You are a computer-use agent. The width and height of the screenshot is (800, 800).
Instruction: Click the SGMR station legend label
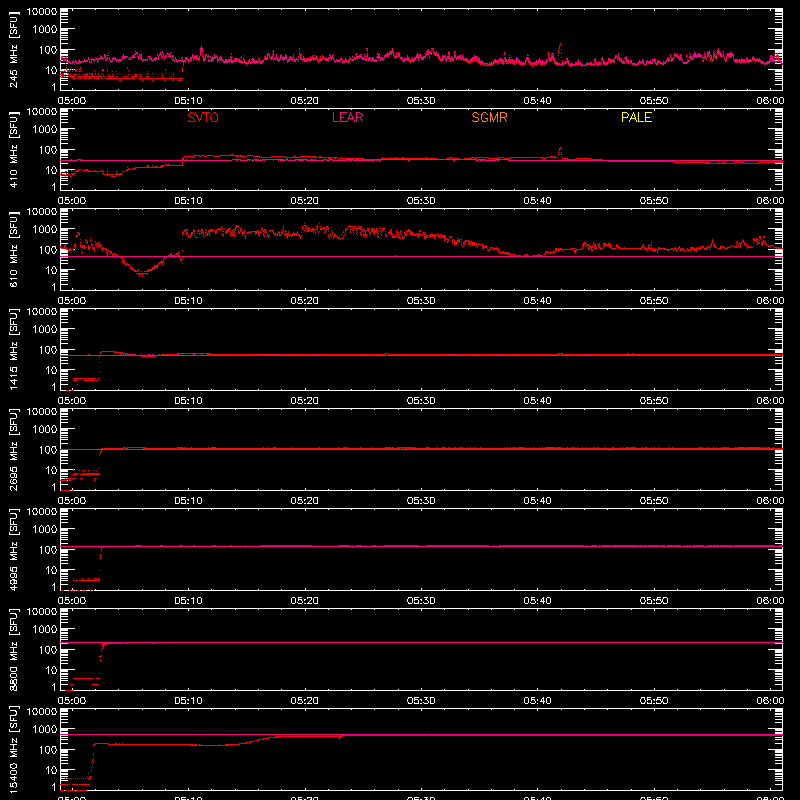point(489,117)
